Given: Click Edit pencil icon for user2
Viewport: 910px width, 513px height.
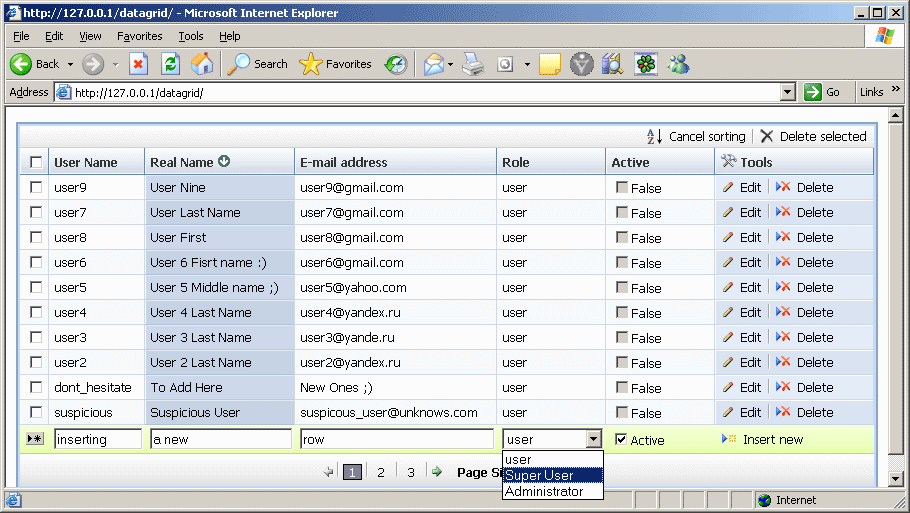Looking at the screenshot, I should point(728,362).
